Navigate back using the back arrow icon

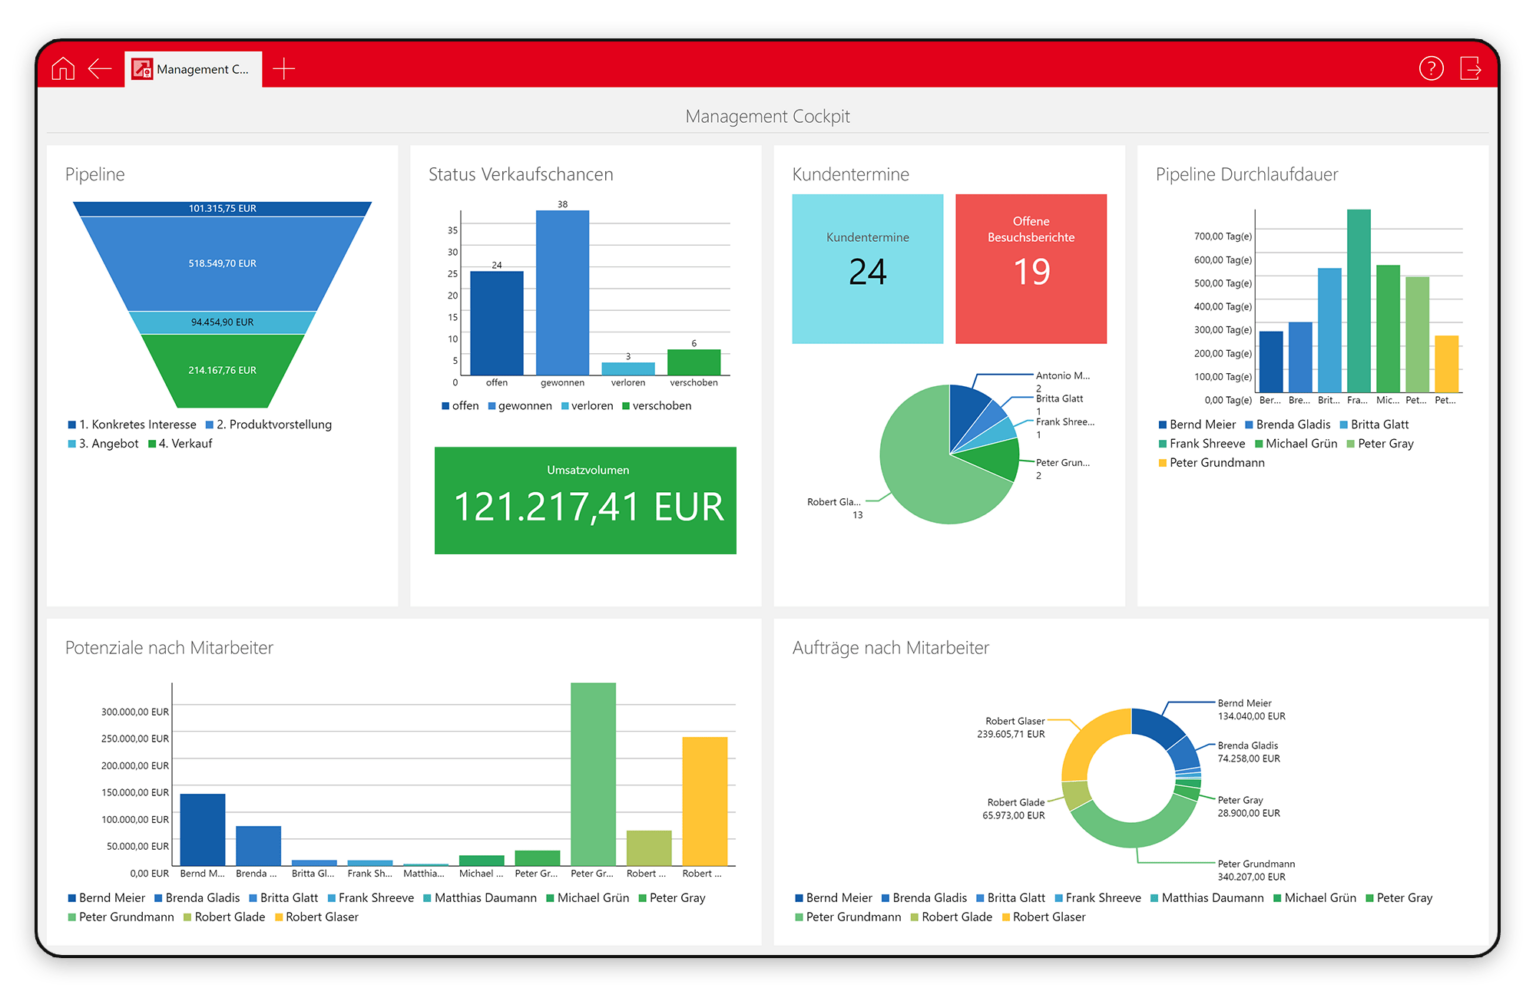coord(99,68)
